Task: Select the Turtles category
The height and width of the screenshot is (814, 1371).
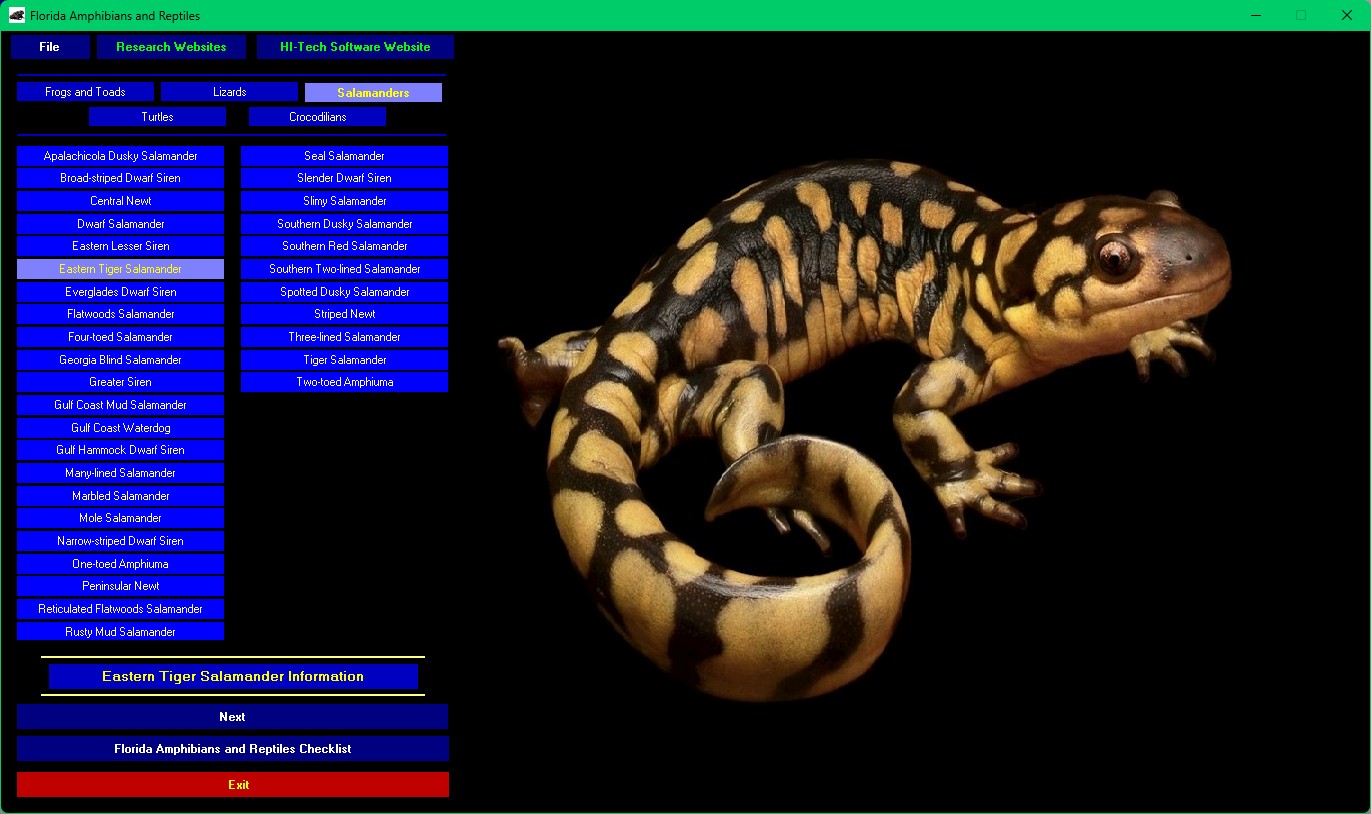Action: pos(157,117)
